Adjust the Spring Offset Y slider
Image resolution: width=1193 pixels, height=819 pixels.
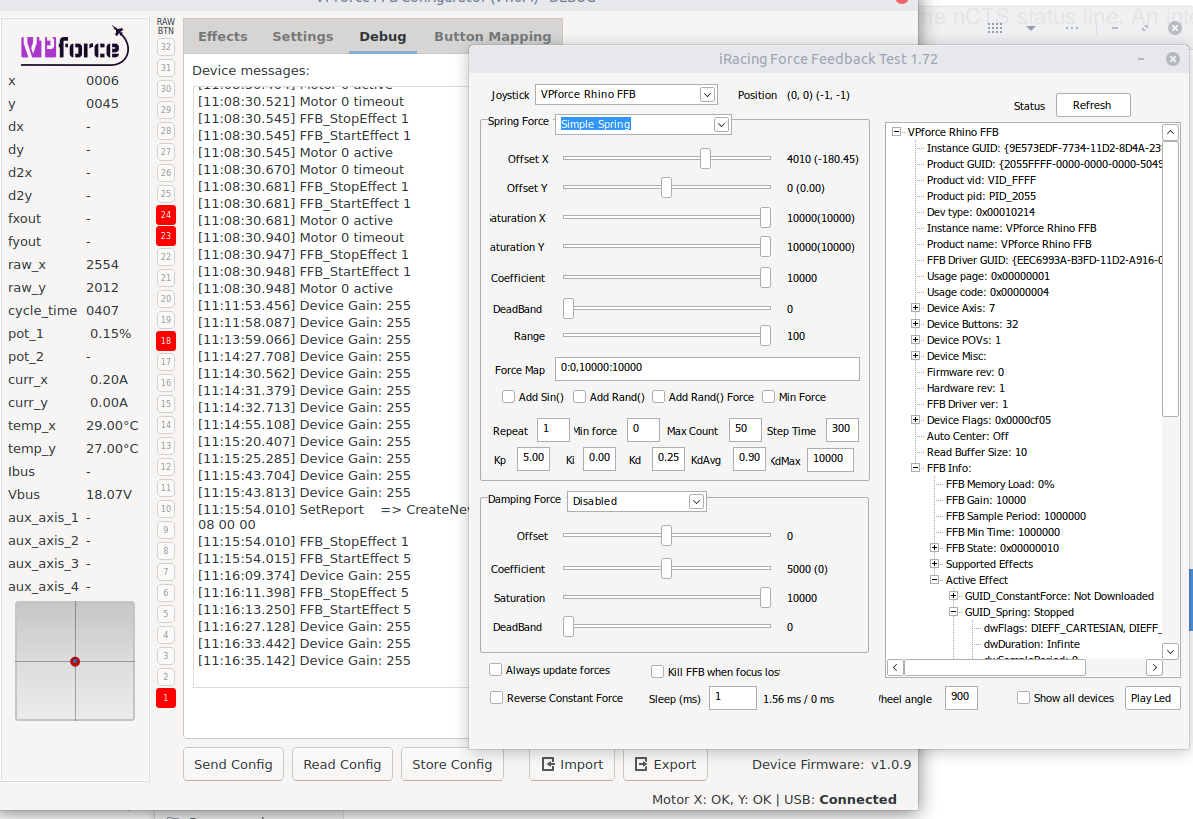tap(666, 187)
